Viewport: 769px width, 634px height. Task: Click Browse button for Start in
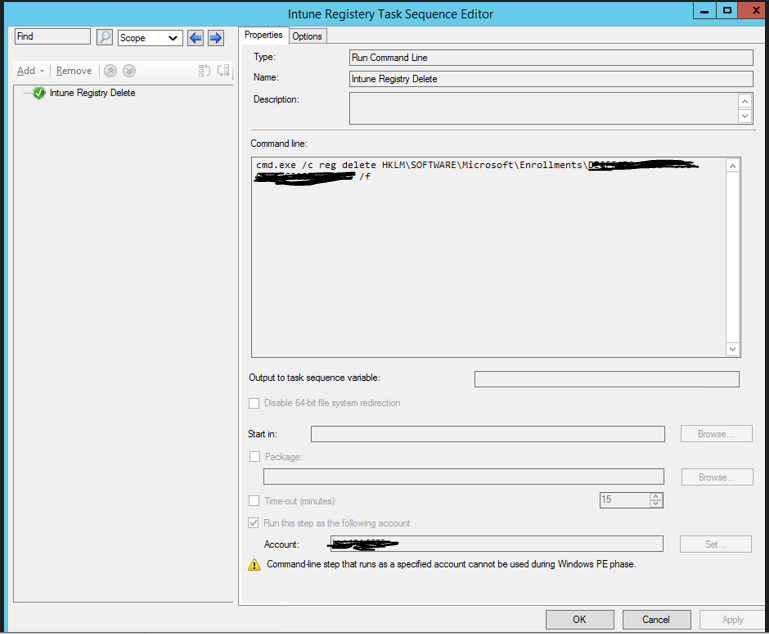(x=716, y=434)
